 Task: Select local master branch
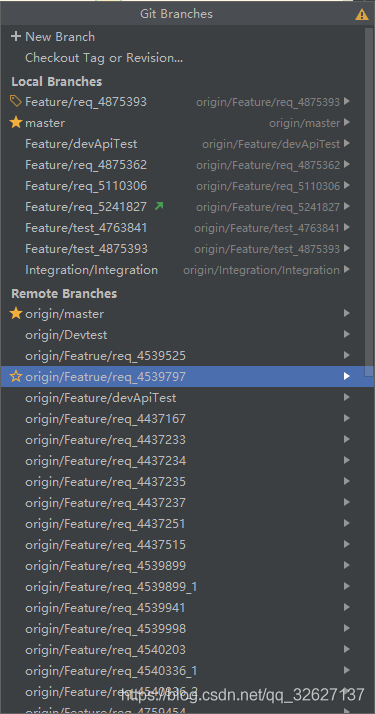click(x=45, y=123)
